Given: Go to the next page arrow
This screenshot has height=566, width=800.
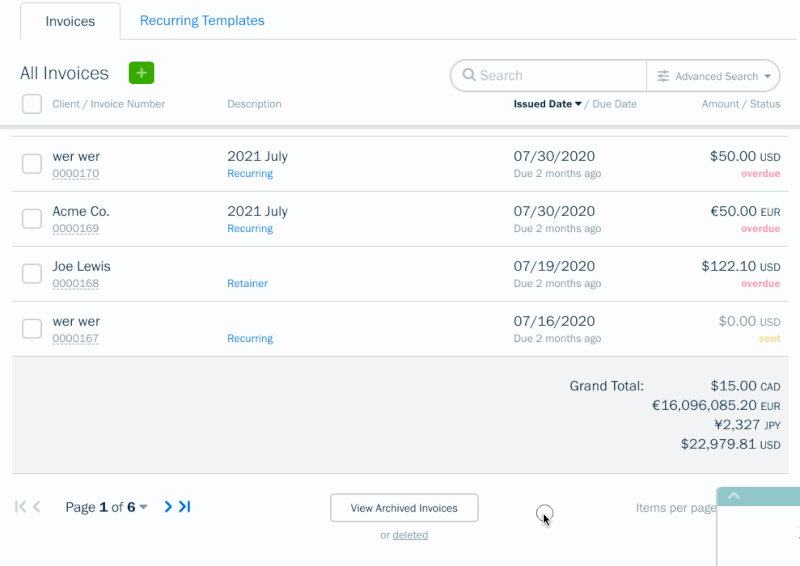Looking at the screenshot, I should pos(168,507).
